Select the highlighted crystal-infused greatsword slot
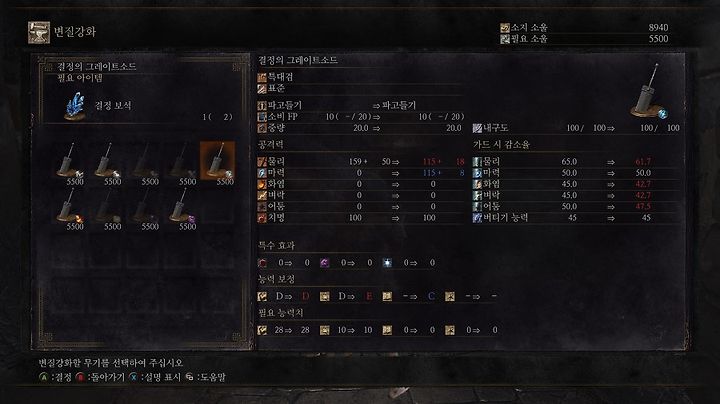The image size is (720, 404). point(217,163)
